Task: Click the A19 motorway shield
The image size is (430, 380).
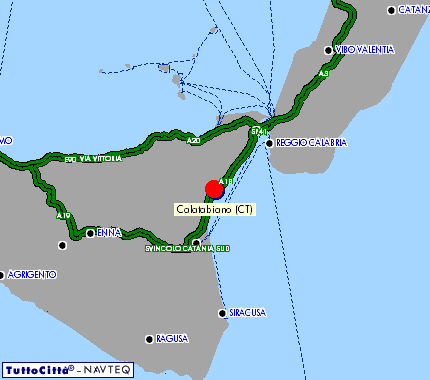Action: point(63,216)
